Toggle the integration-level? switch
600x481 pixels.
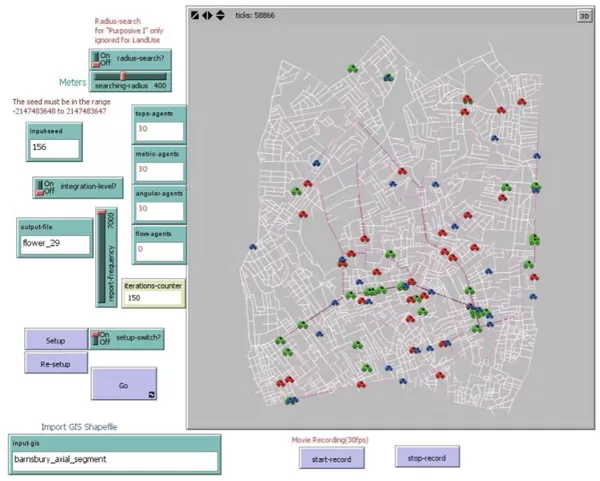78,188
